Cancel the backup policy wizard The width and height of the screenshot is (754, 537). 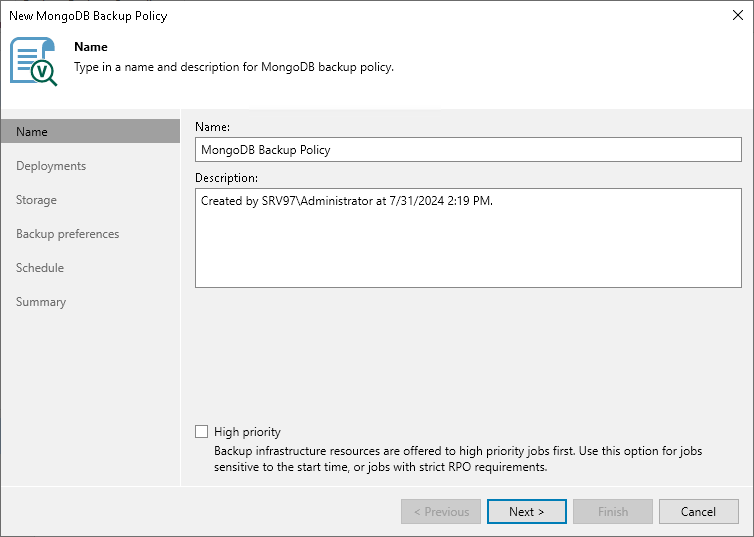(x=699, y=512)
